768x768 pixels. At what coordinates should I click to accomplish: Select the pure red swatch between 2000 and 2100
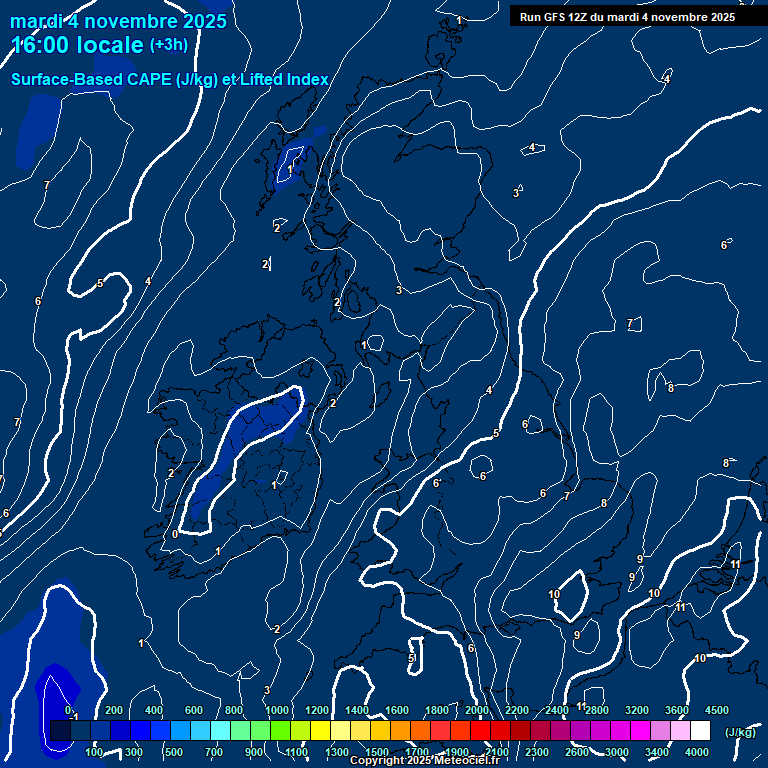[x=480, y=730]
